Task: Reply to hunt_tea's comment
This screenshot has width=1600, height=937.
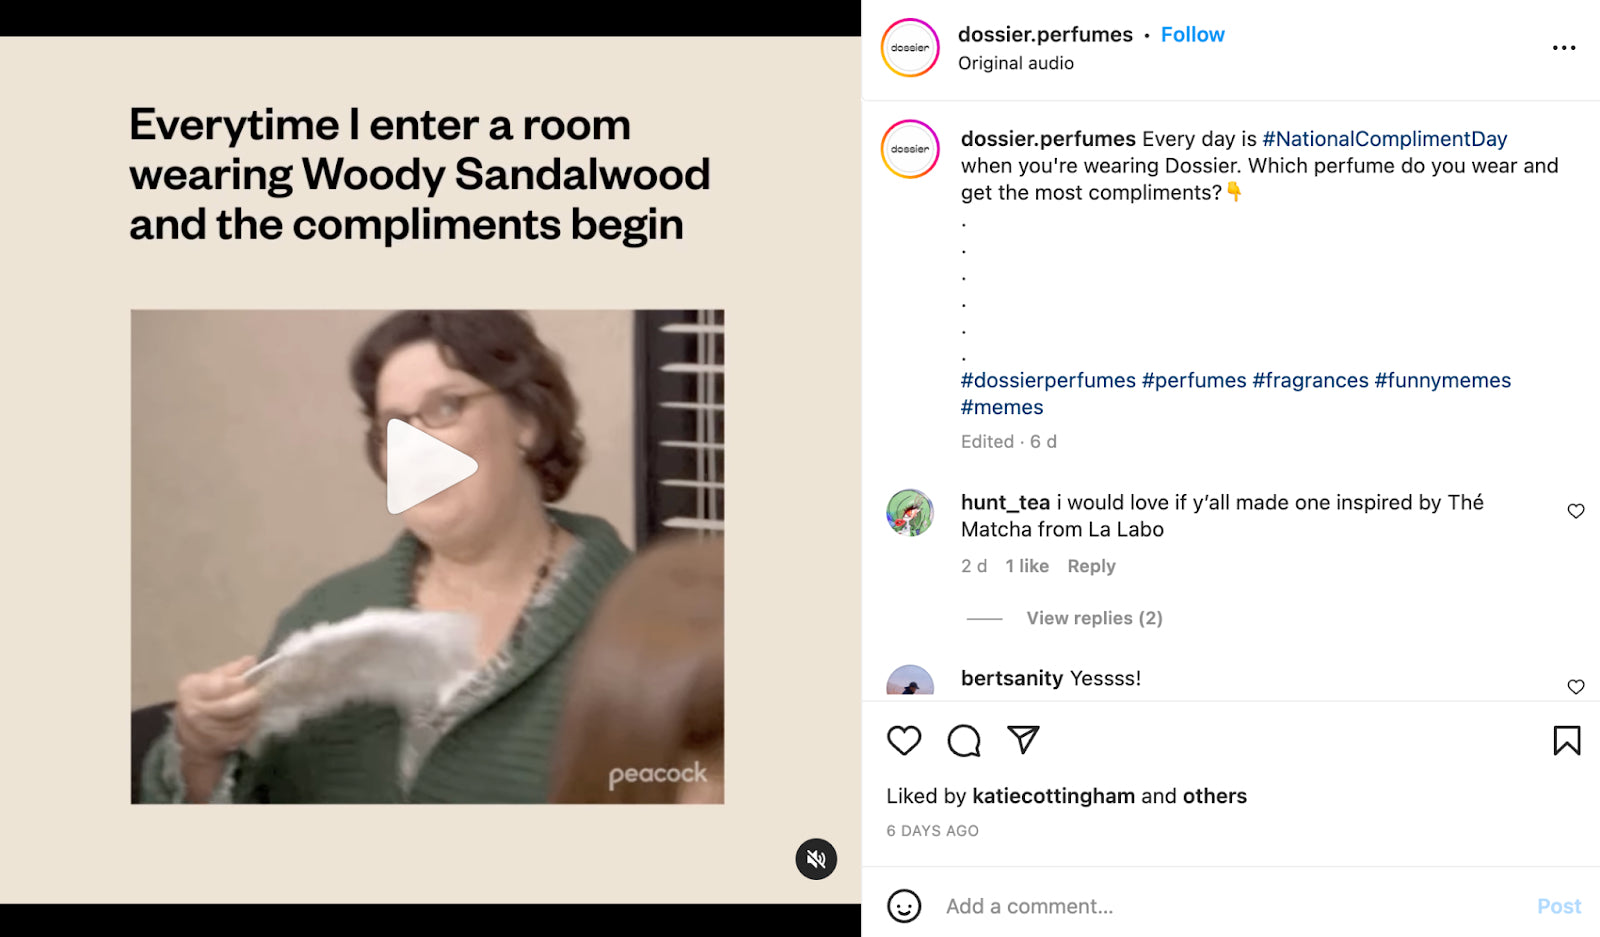Action: 1091,566
